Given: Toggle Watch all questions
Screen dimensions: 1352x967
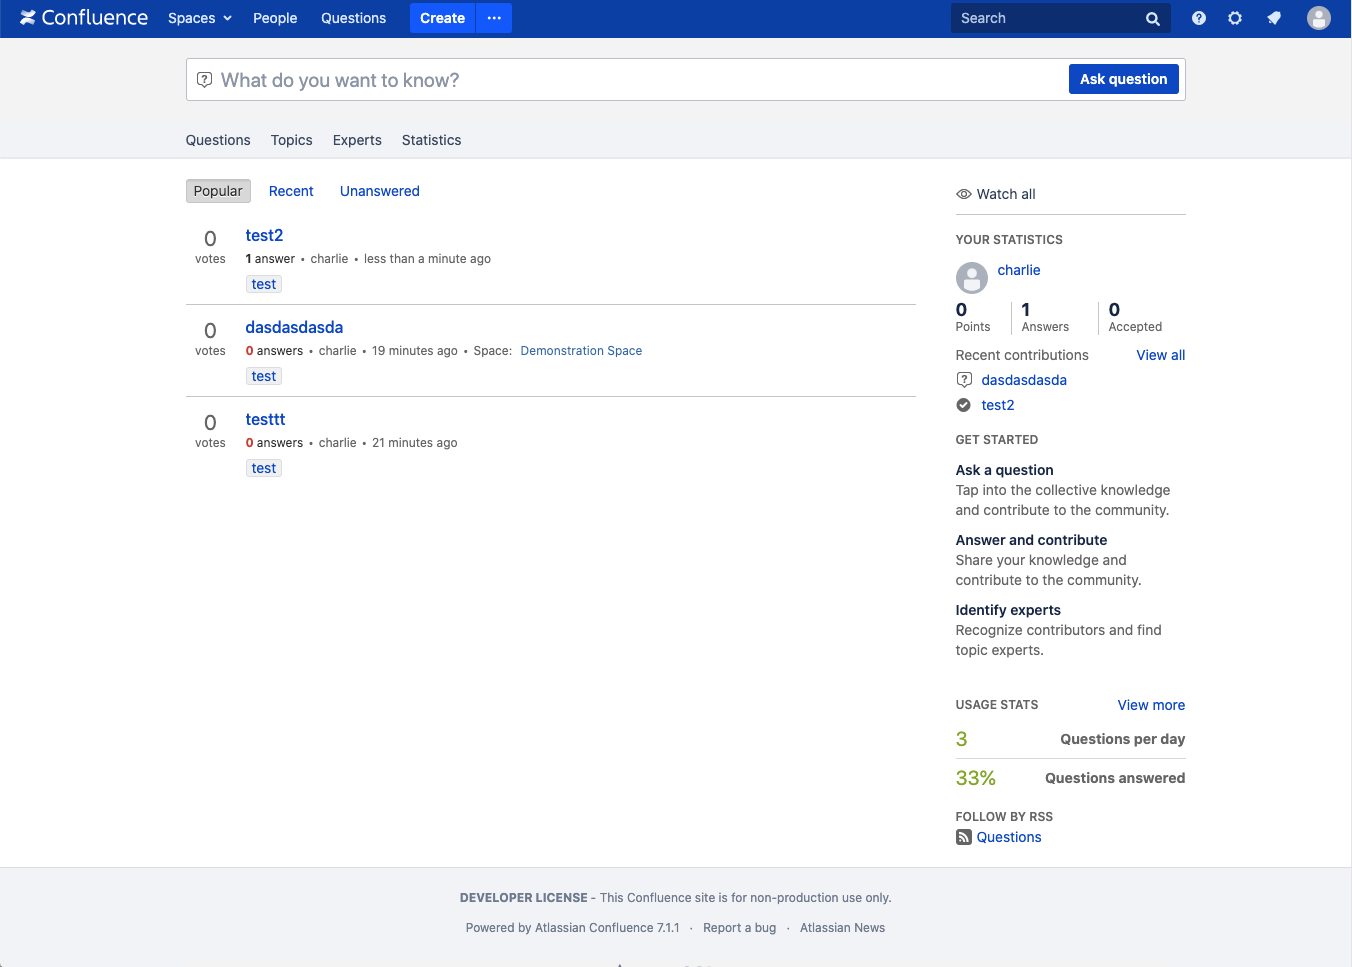Looking at the screenshot, I should pos(996,194).
